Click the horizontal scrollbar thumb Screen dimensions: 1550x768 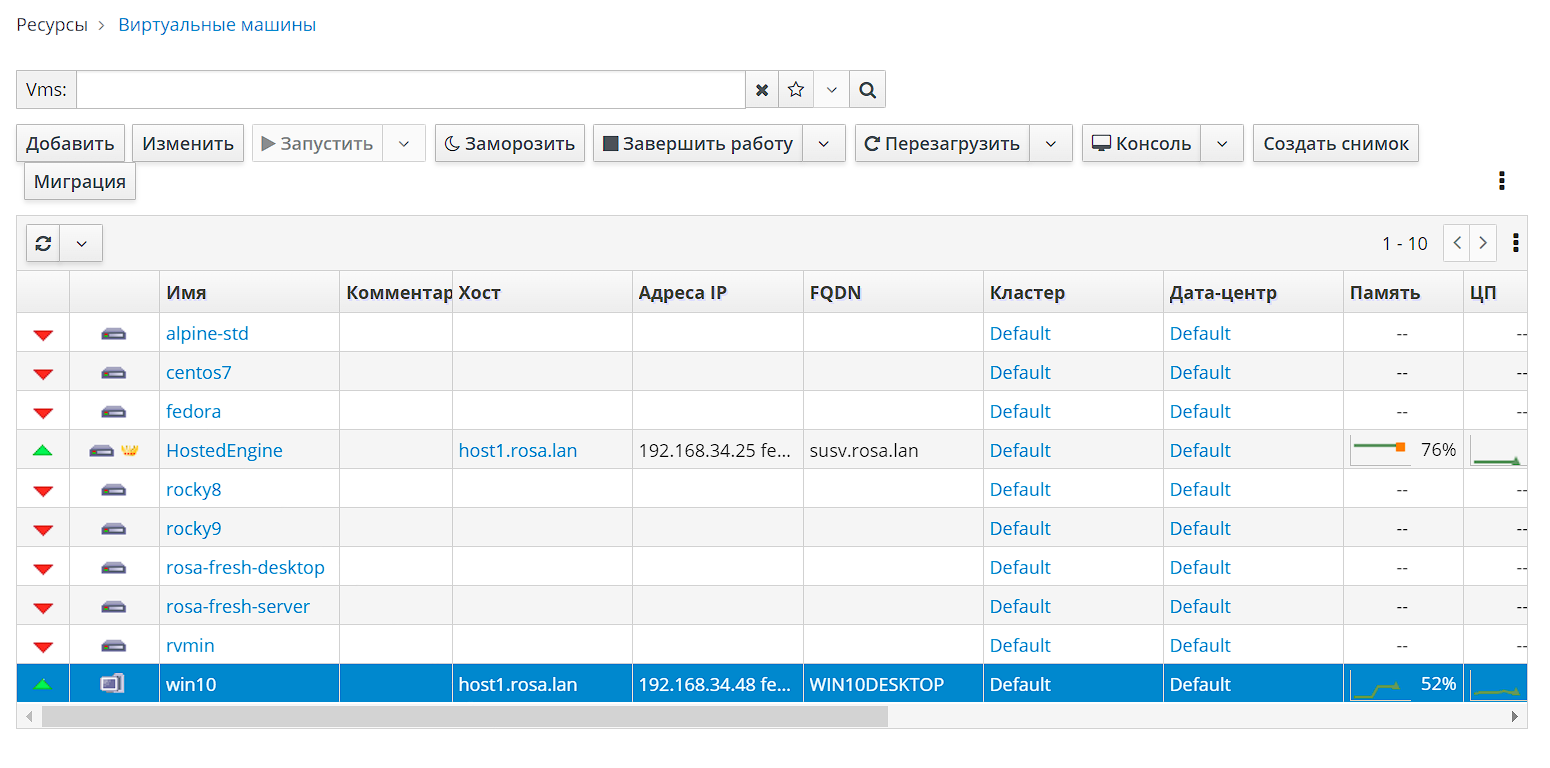tap(464, 716)
